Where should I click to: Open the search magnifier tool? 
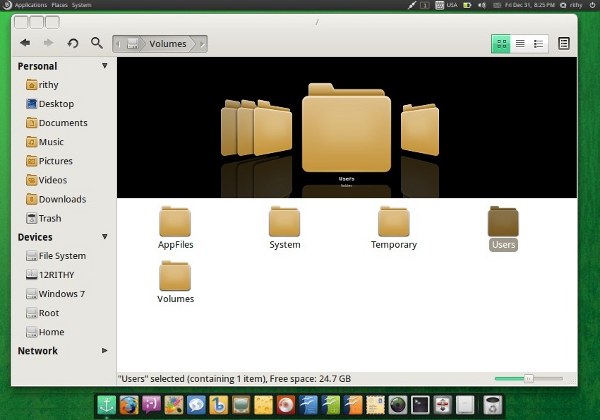click(x=97, y=43)
